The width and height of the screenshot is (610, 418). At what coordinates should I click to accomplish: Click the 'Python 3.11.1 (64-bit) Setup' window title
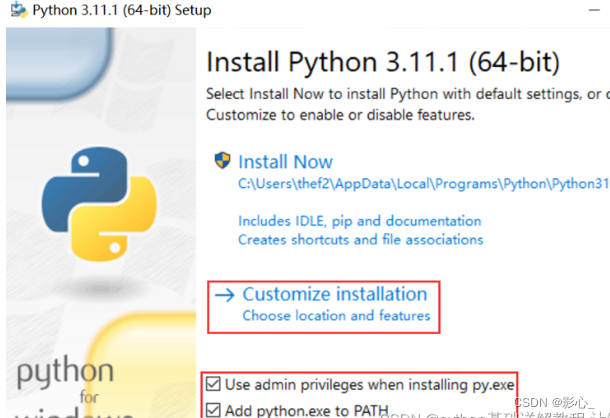tap(122, 10)
